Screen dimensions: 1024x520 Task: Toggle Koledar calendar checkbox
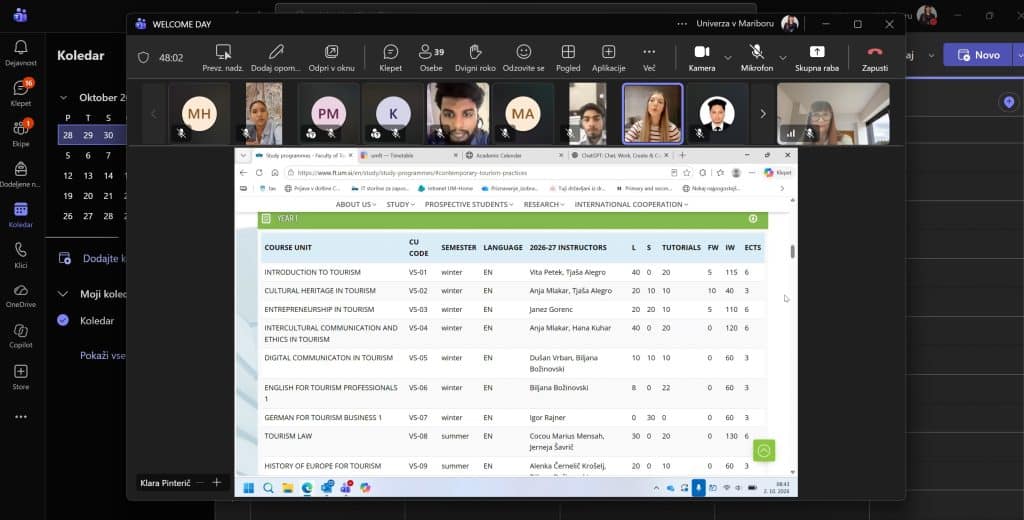(63, 320)
